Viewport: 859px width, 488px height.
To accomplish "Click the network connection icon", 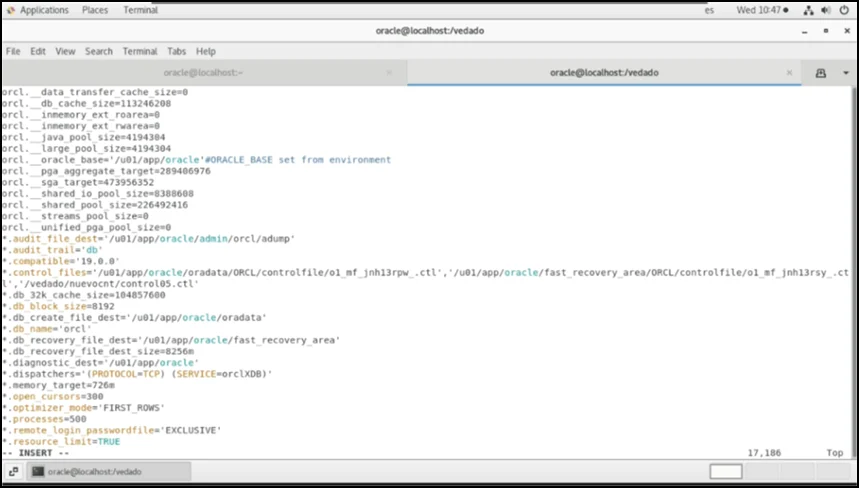I will tap(809, 10).
